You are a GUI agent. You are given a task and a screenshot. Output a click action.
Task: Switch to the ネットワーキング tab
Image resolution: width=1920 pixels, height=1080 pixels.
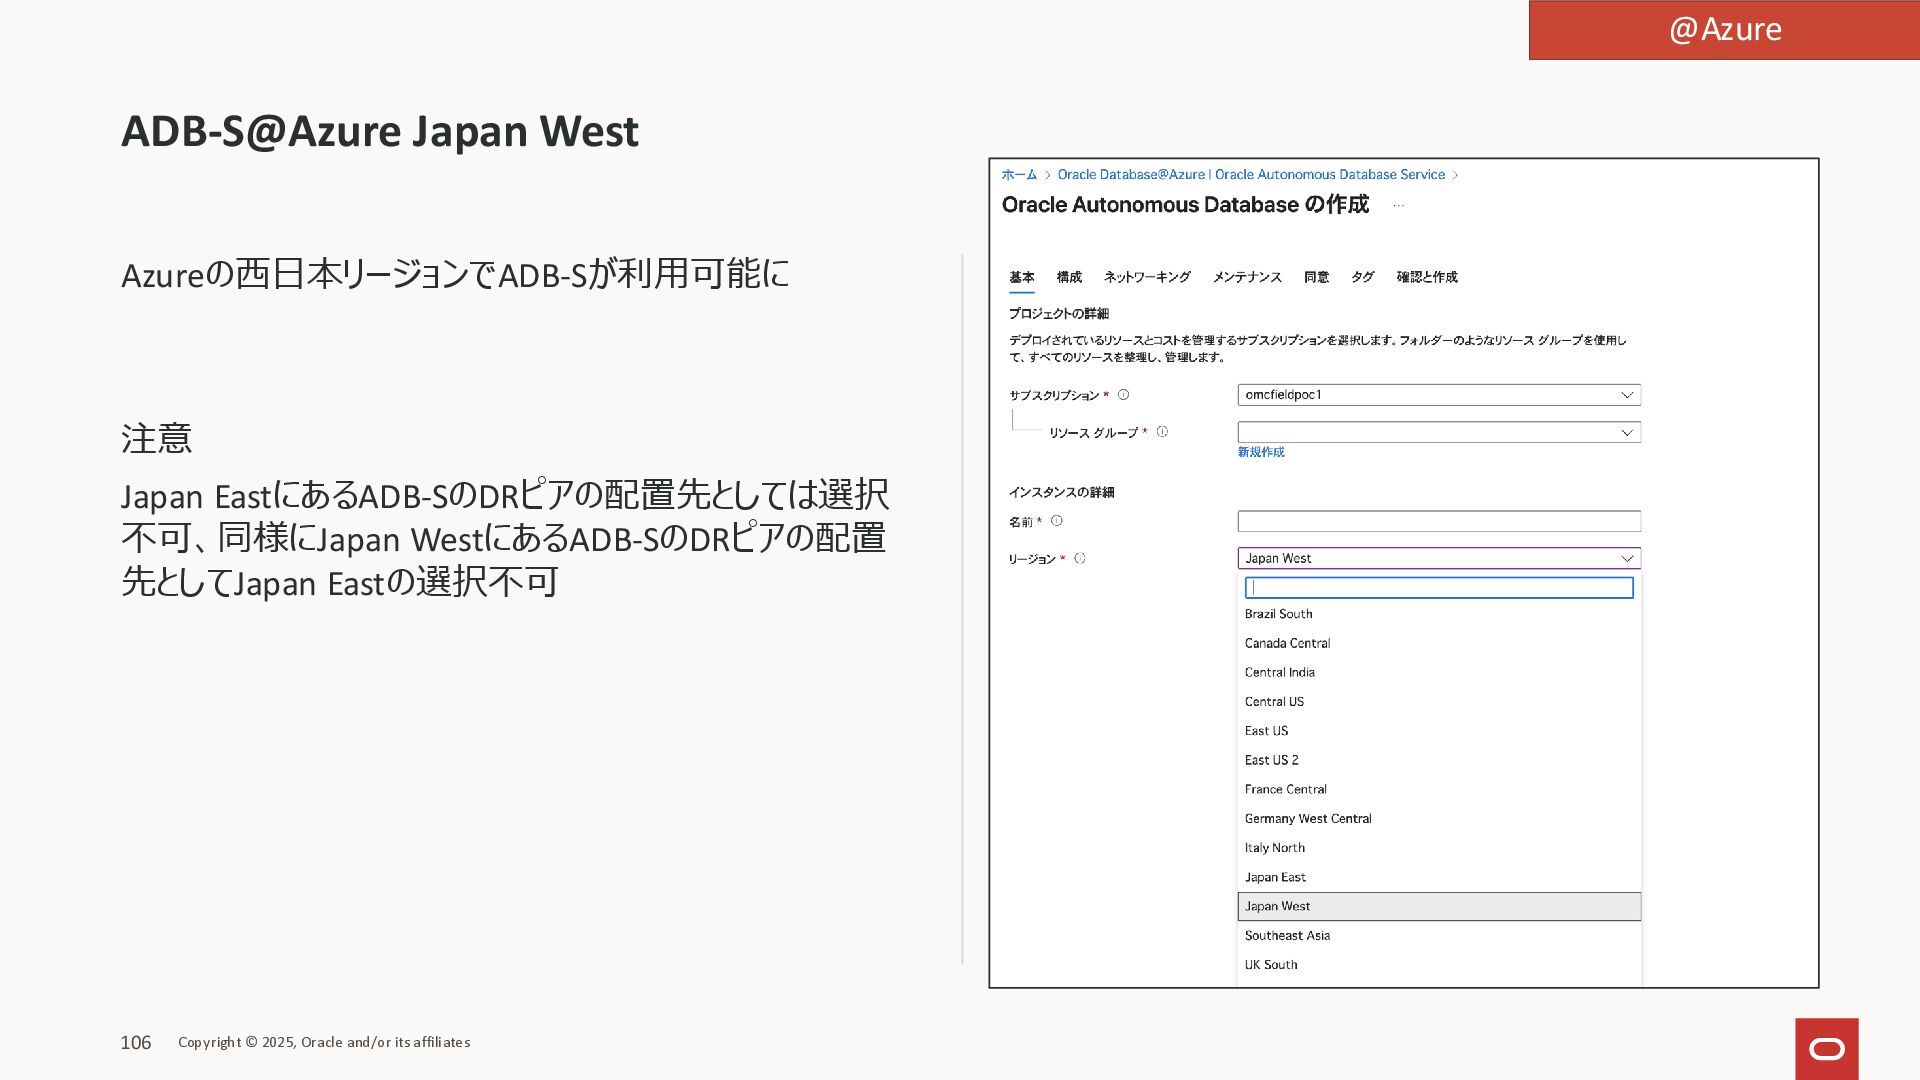(1146, 277)
